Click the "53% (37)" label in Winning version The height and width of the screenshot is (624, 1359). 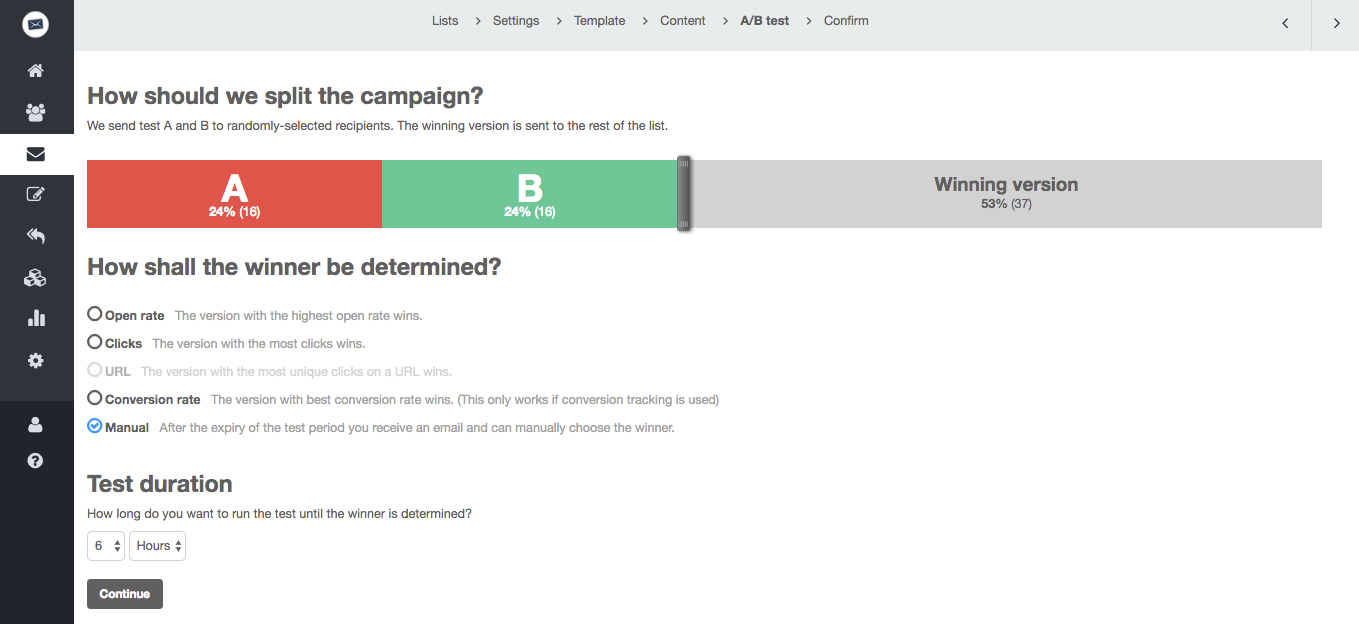[1006, 204]
